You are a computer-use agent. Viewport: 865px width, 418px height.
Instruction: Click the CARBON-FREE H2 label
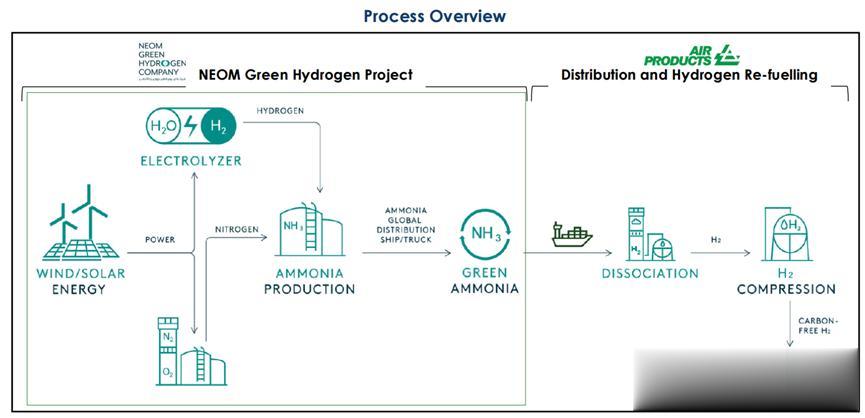click(819, 326)
